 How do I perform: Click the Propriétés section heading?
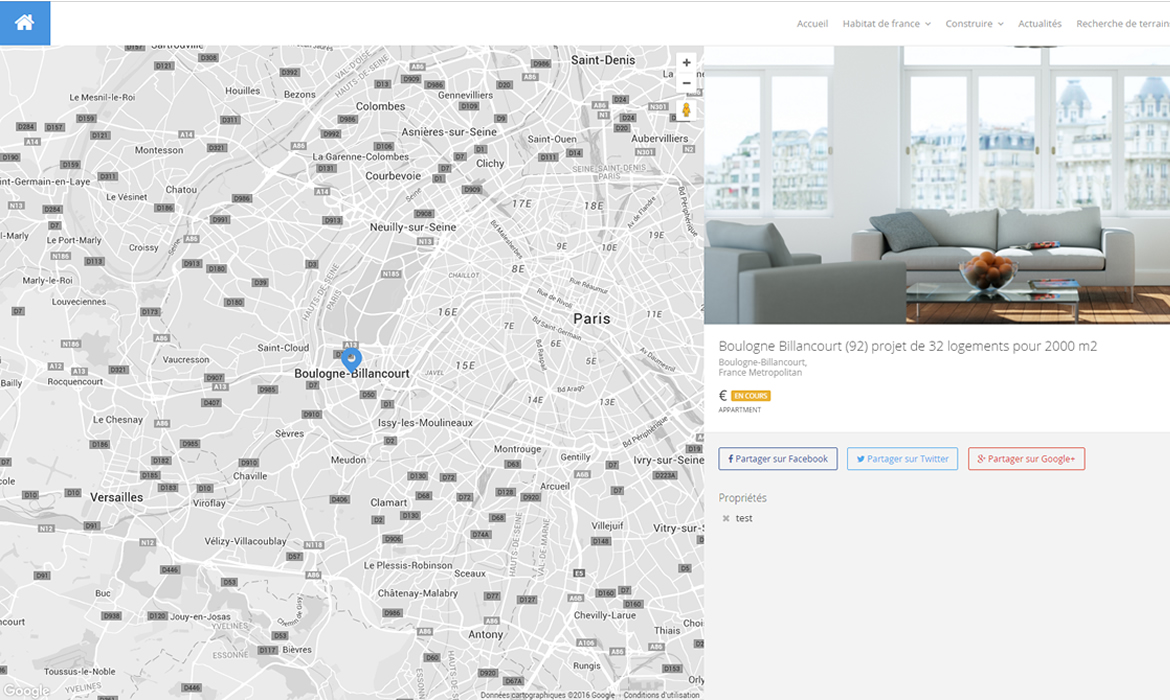742,498
